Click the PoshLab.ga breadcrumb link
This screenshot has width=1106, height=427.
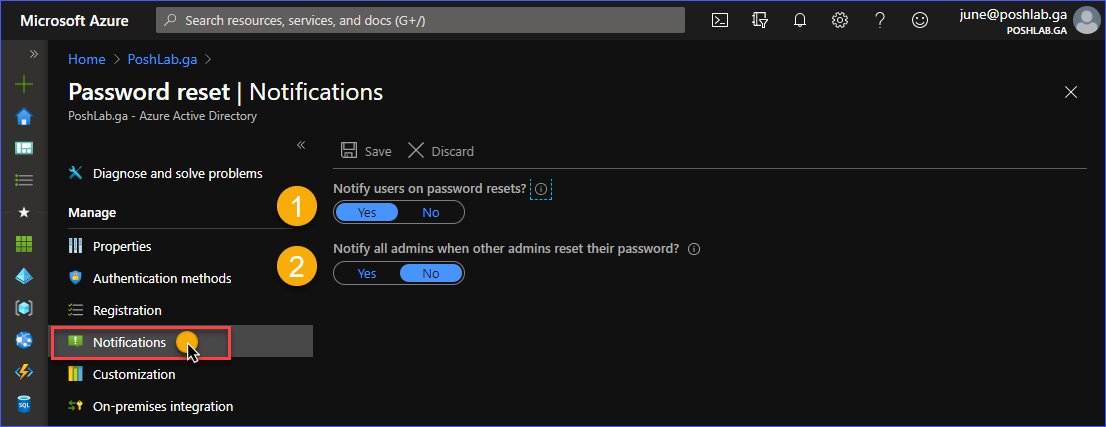click(162, 59)
